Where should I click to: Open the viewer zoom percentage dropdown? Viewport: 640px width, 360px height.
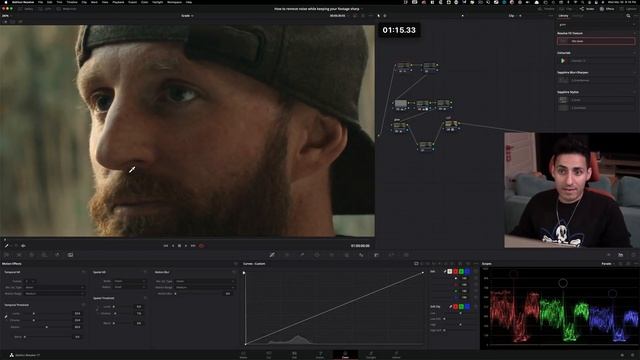coord(5,16)
